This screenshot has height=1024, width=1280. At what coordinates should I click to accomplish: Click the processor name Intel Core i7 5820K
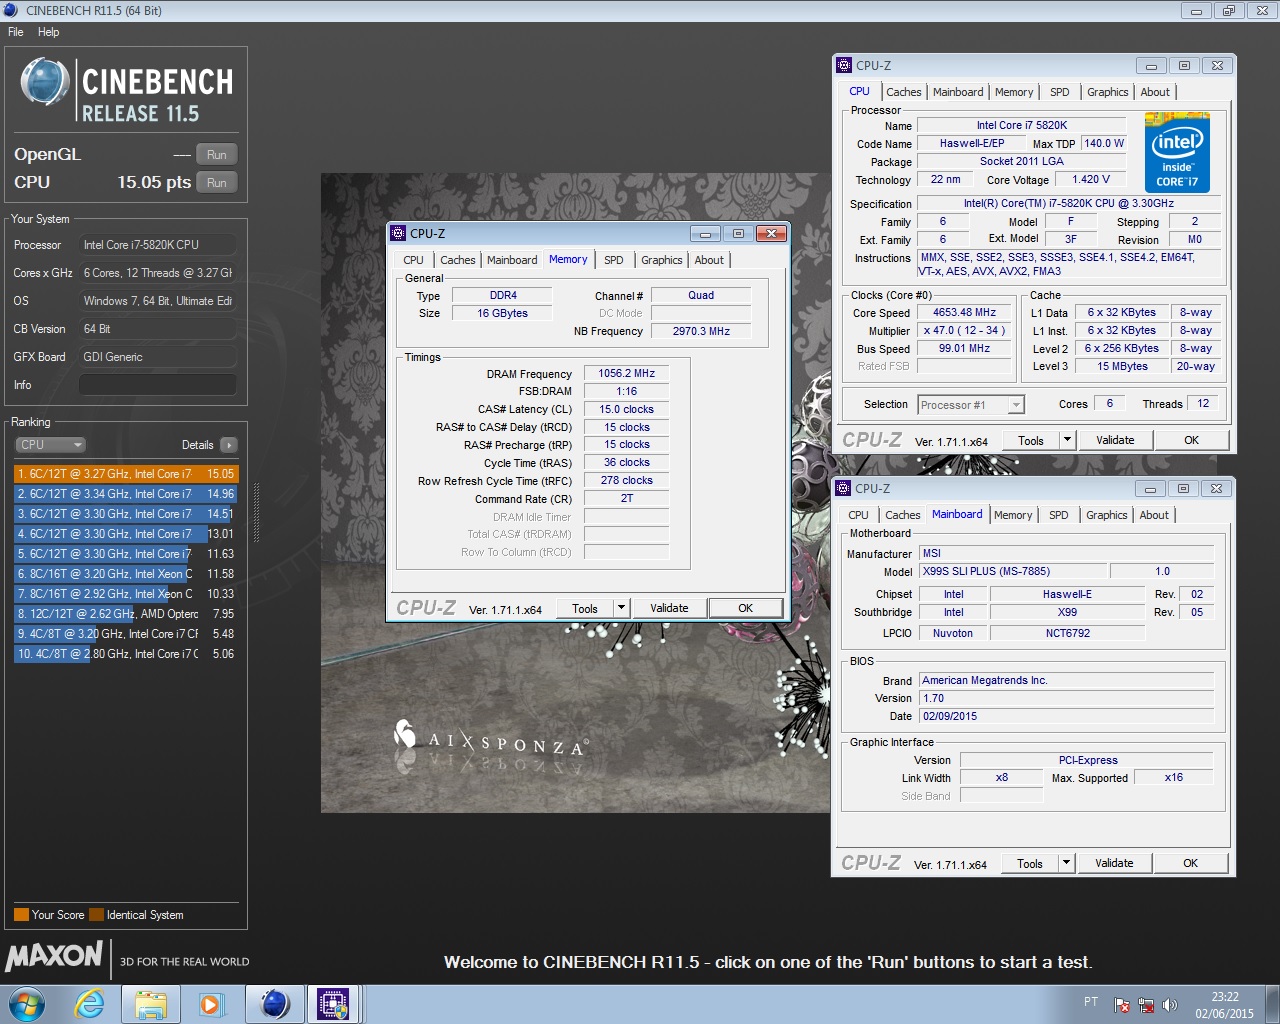point(1021,126)
